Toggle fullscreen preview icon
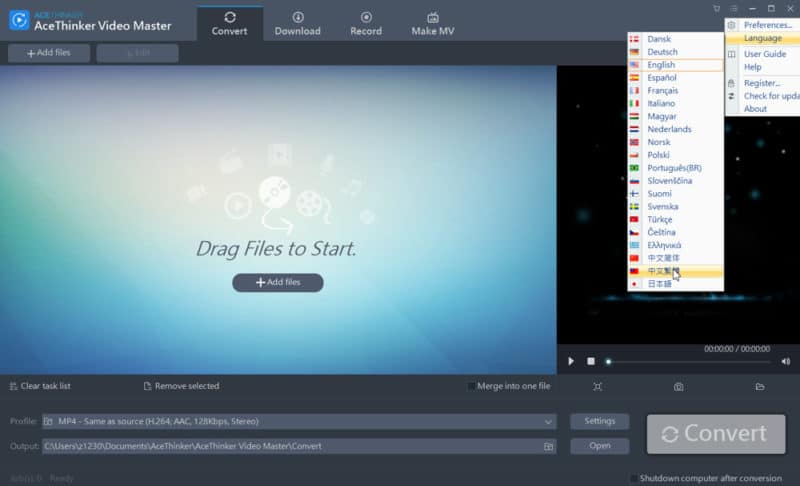800x486 pixels. 597,387
